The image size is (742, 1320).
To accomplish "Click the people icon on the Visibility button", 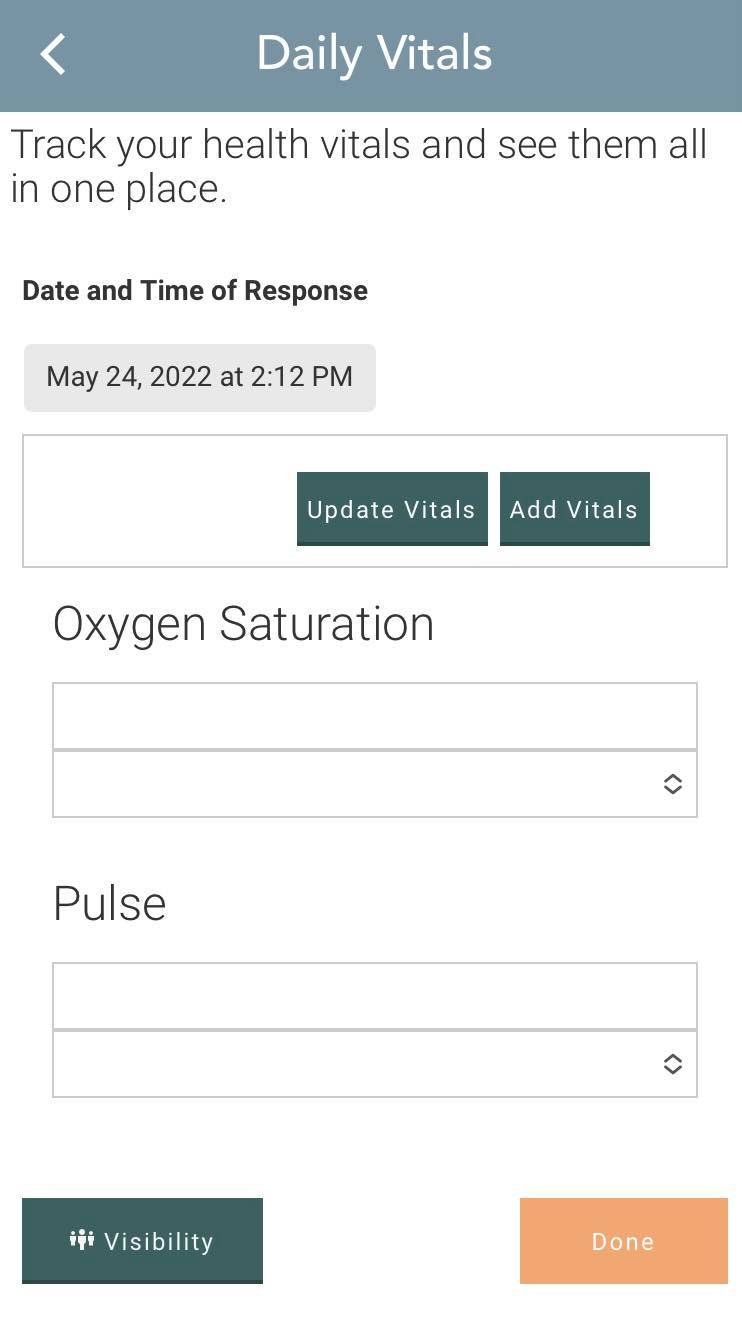I will 80,1241.
